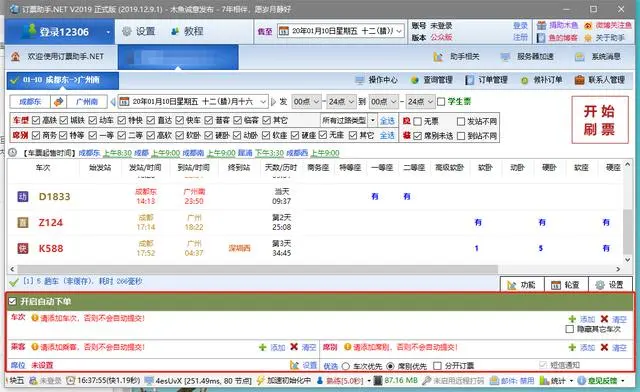This screenshot has width=640, height=392.
Task: Open 候补订单 icon
Action: coord(525,80)
